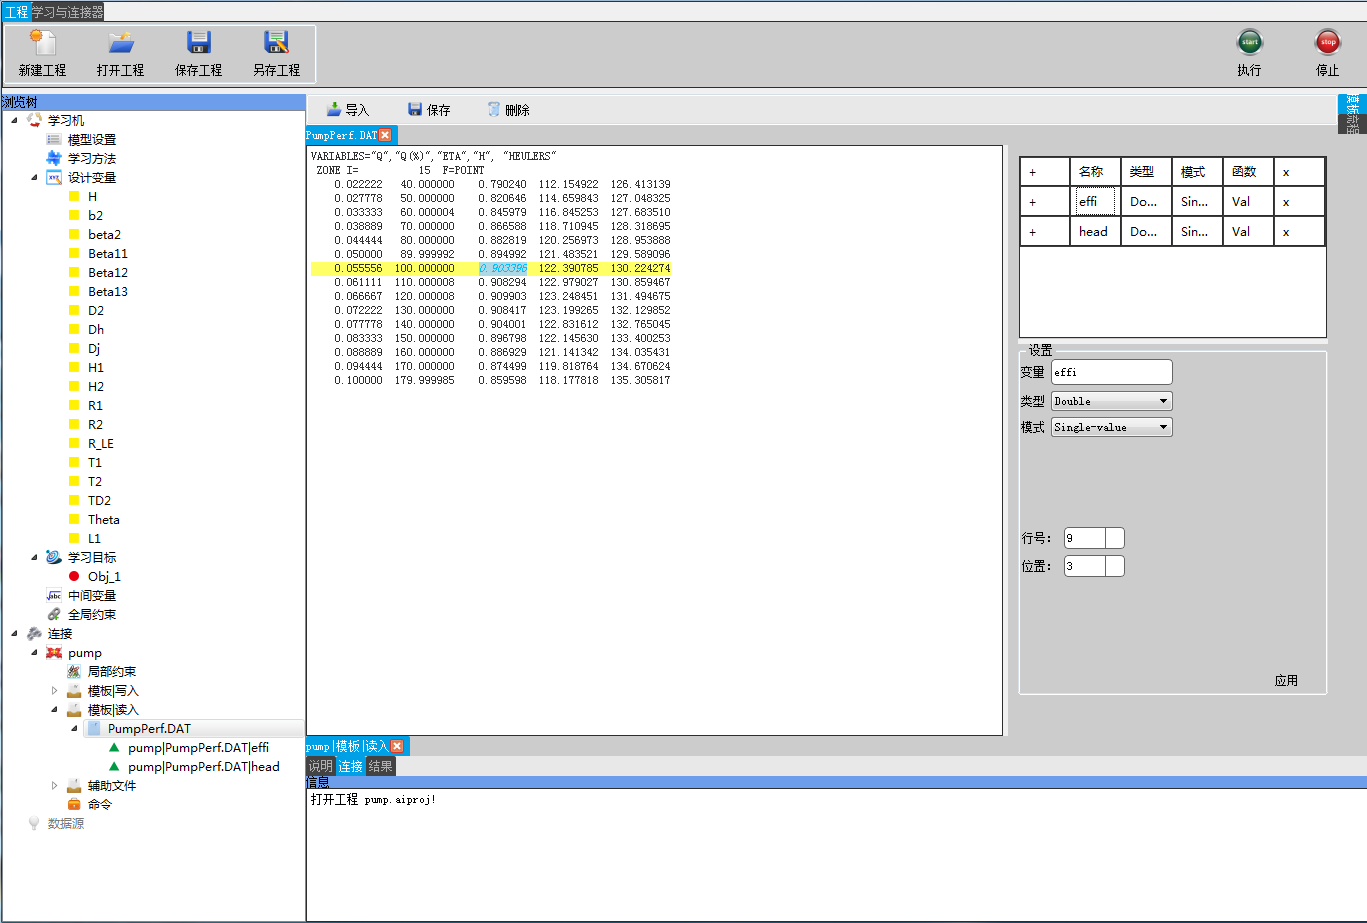Viewport: 1367px width, 923px height.
Task: Click the 导入 import toolbar icon
Action: coord(334,109)
